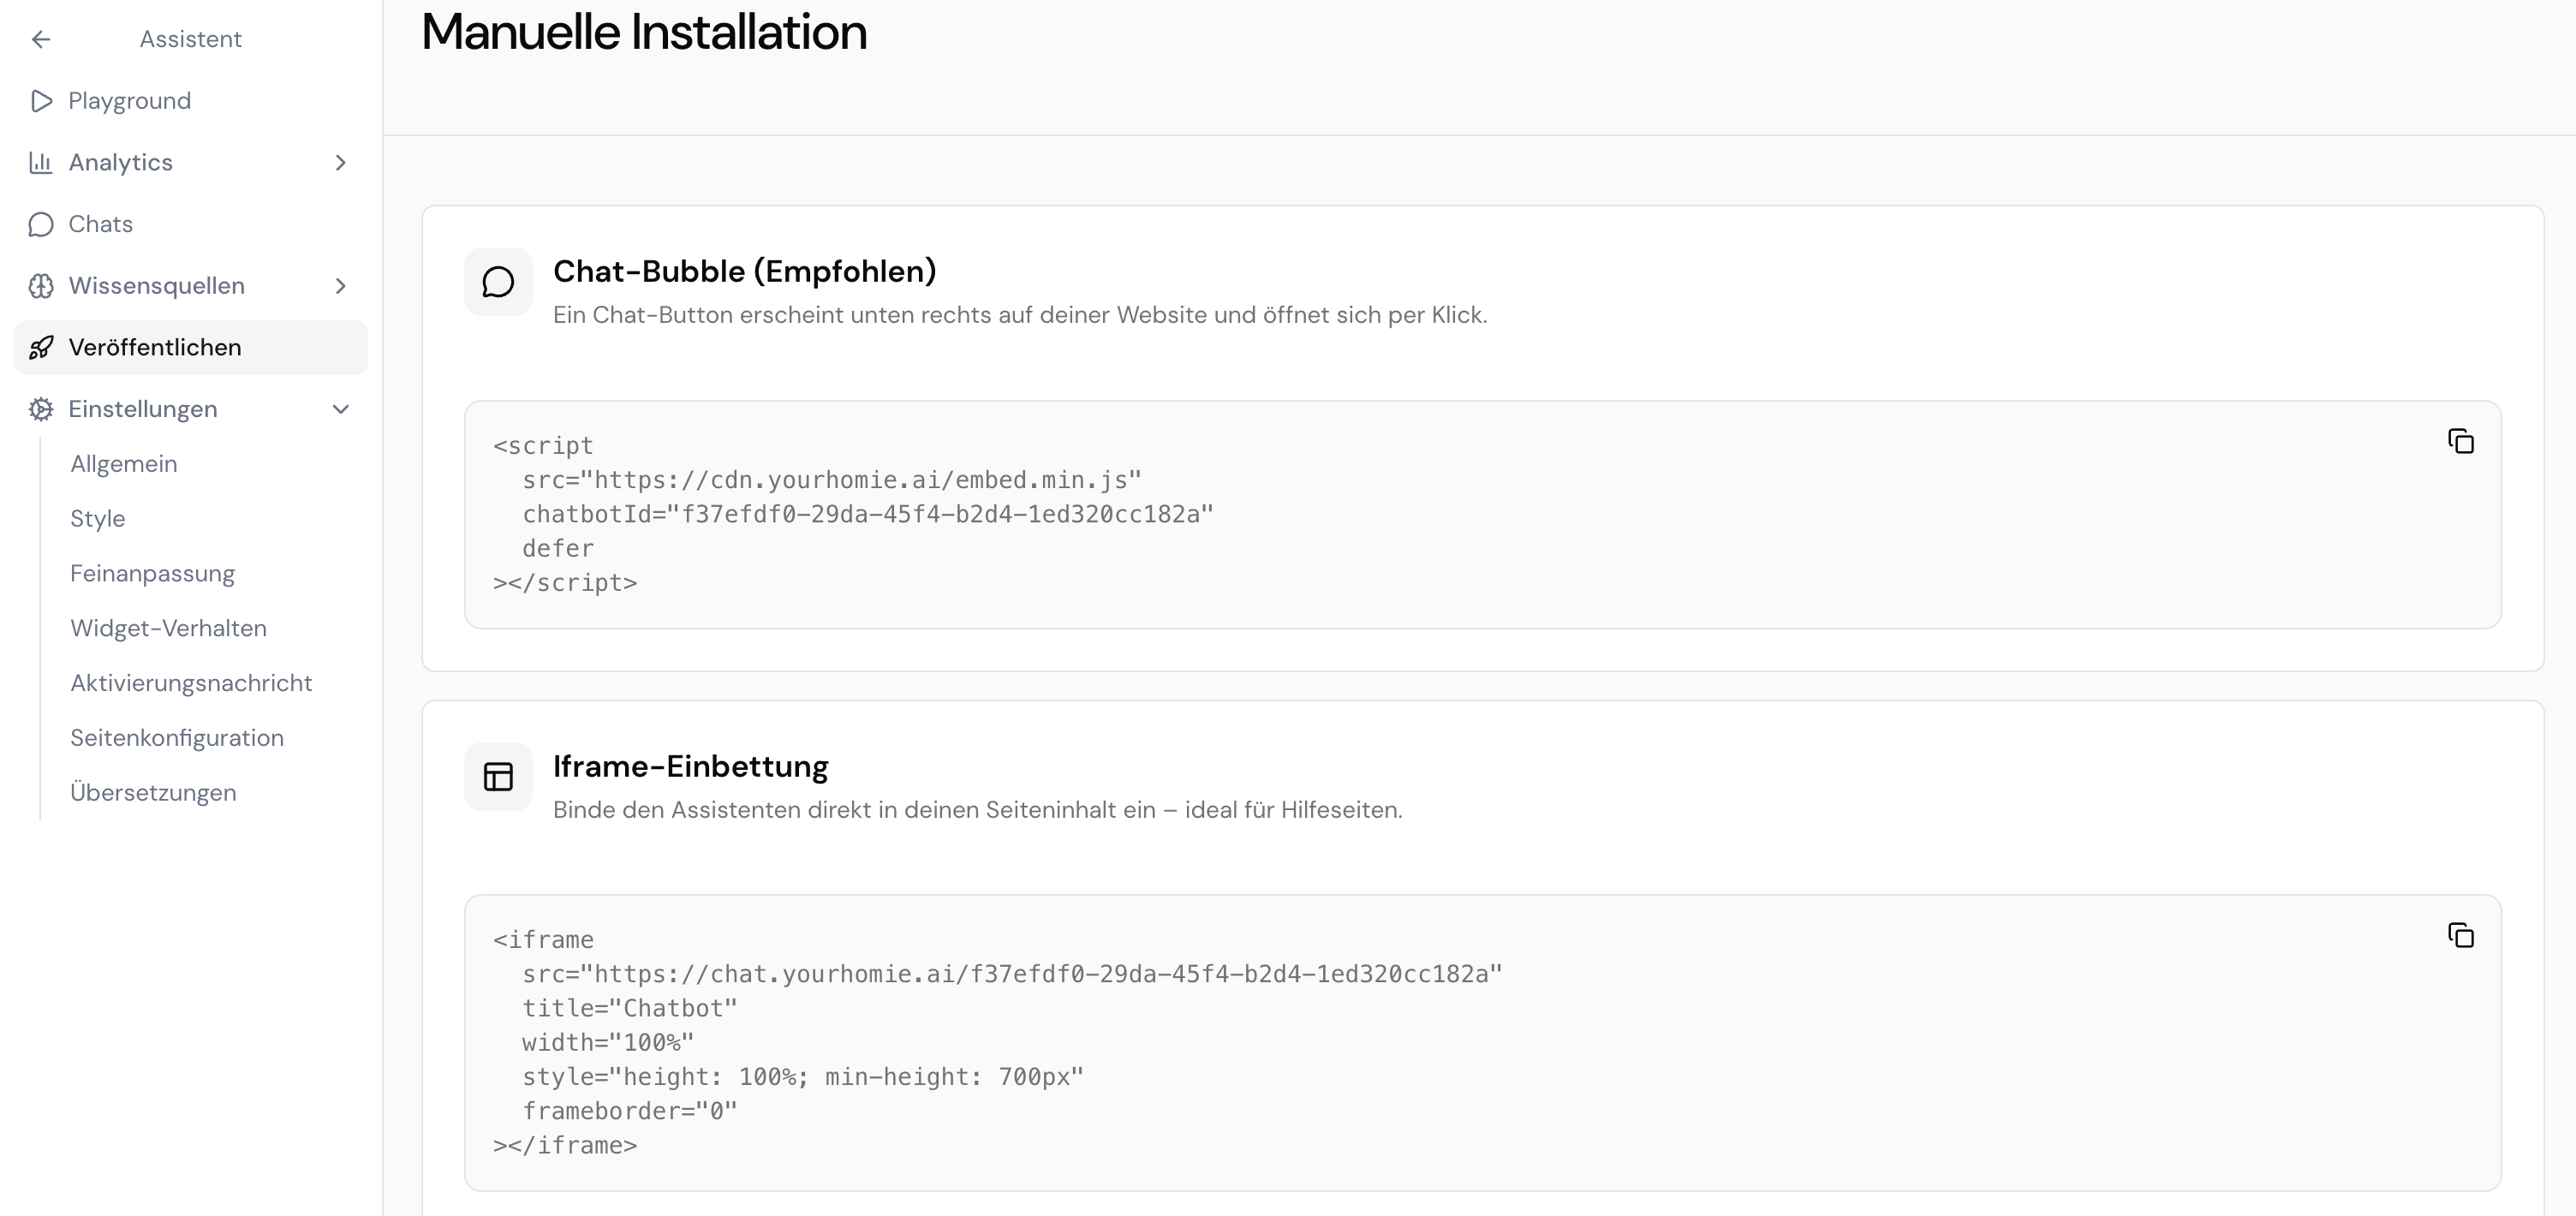The image size is (2576, 1216).
Task: Click the frameborder="0" line
Action: click(630, 1111)
